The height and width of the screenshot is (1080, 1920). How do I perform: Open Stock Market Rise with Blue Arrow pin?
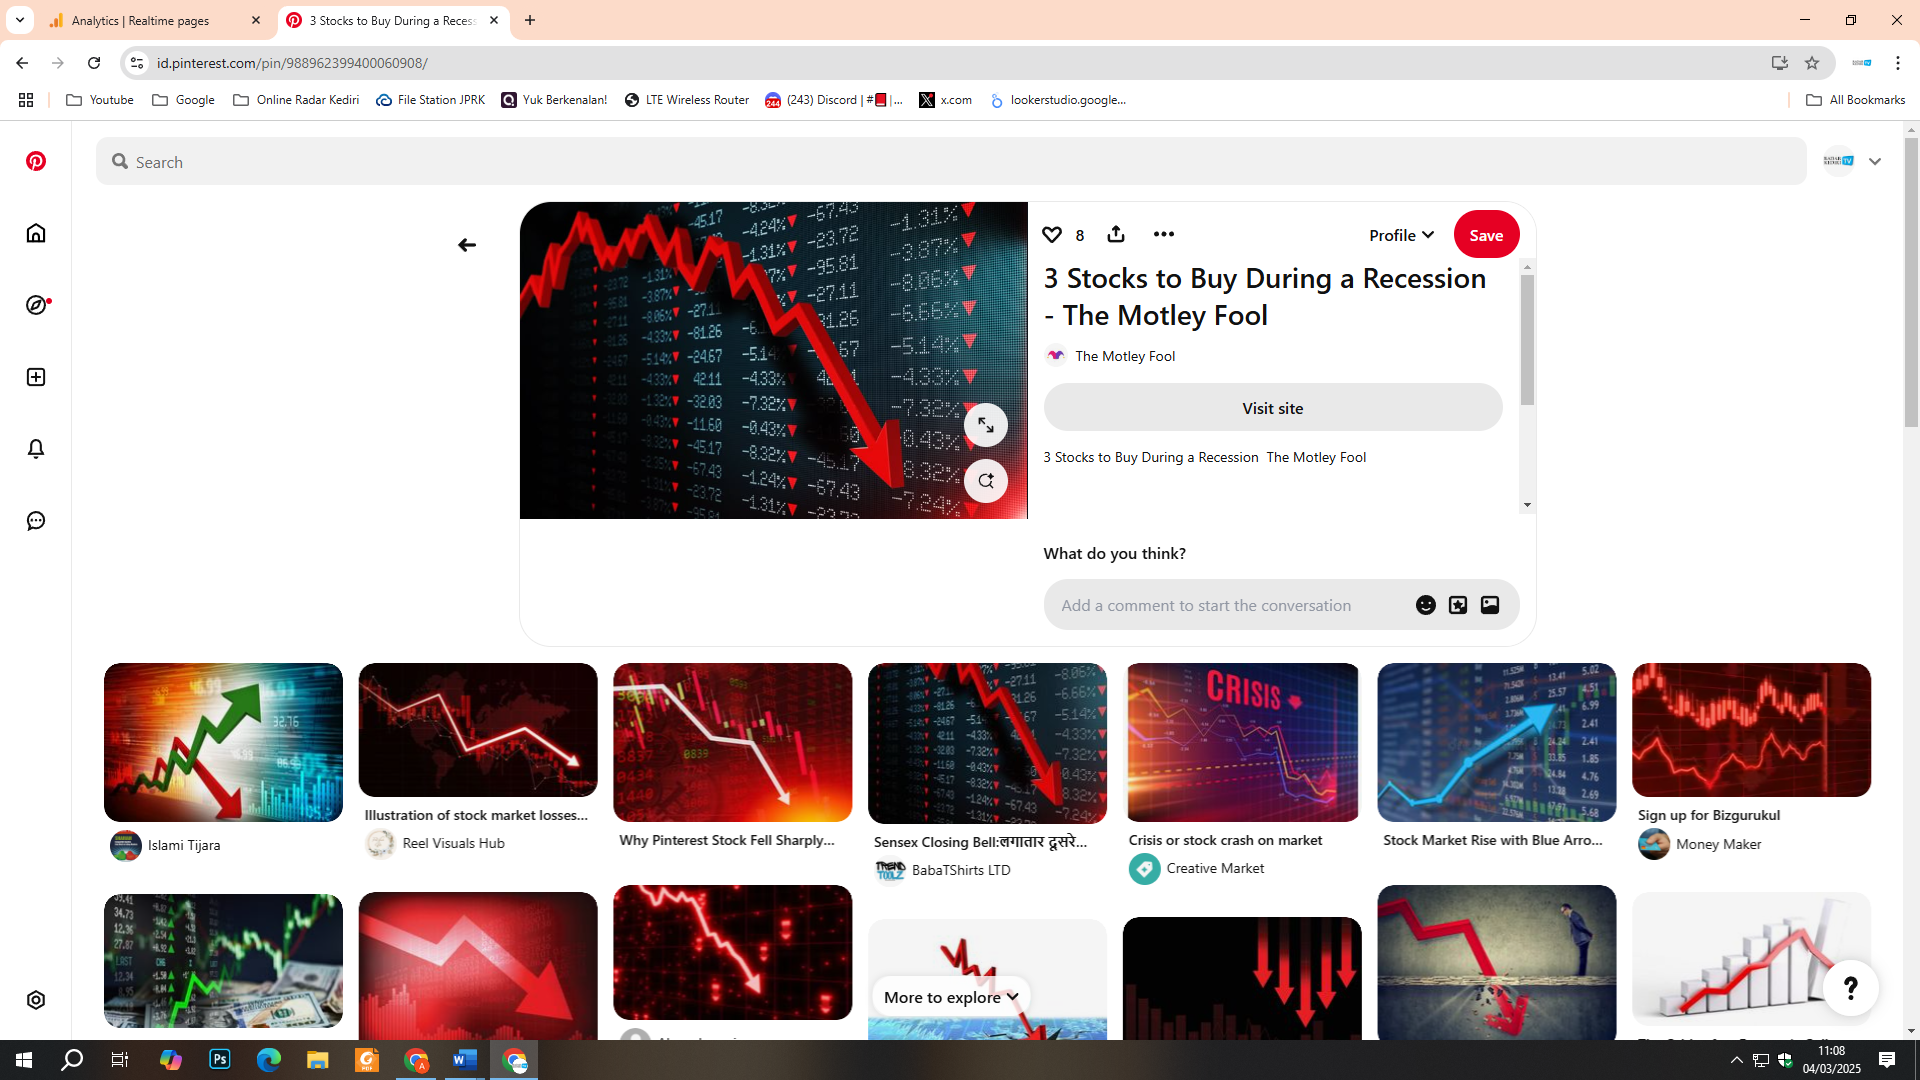1497,742
